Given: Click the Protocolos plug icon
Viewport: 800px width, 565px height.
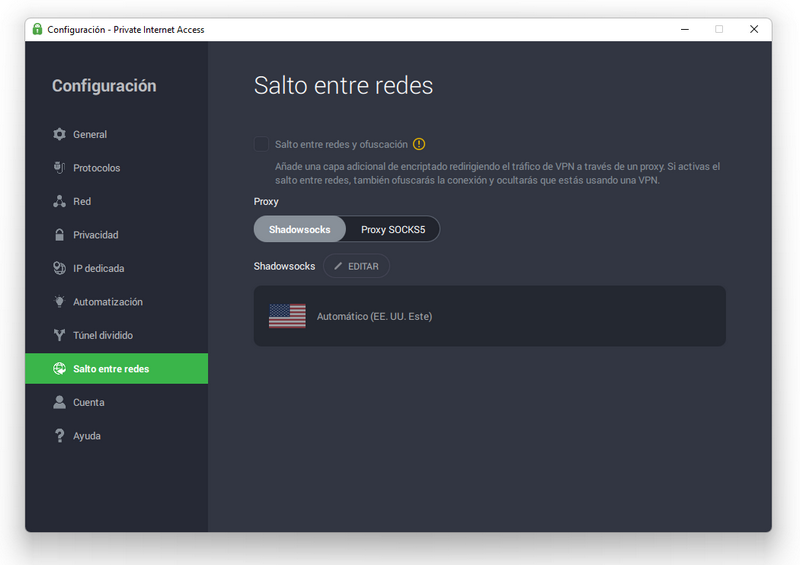Looking at the screenshot, I should [x=59, y=167].
